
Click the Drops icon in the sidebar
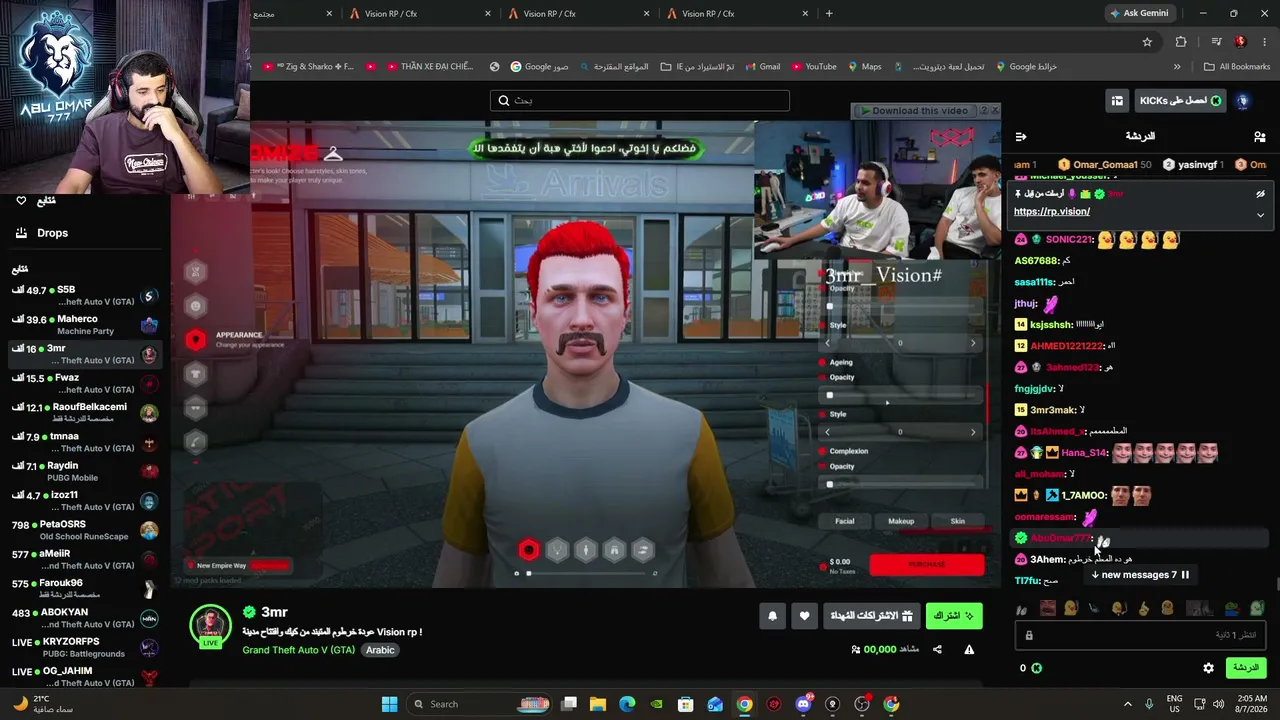(x=21, y=233)
